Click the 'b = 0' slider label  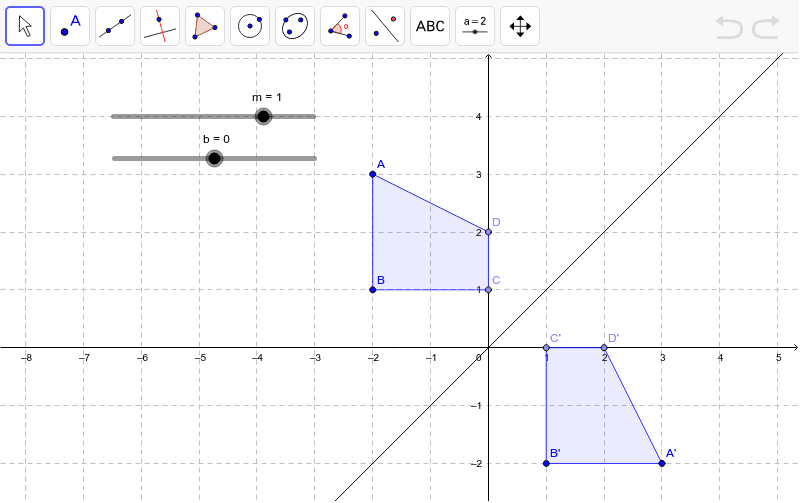(x=216, y=139)
